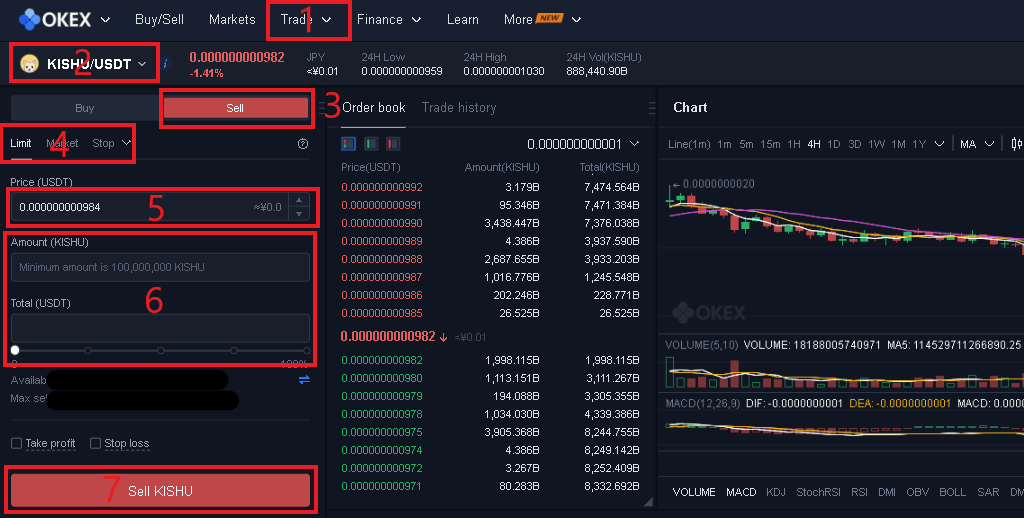Enable the Stop loss checkbox
Image resolution: width=1024 pixels, height=518 pixels.
point(95,444)
